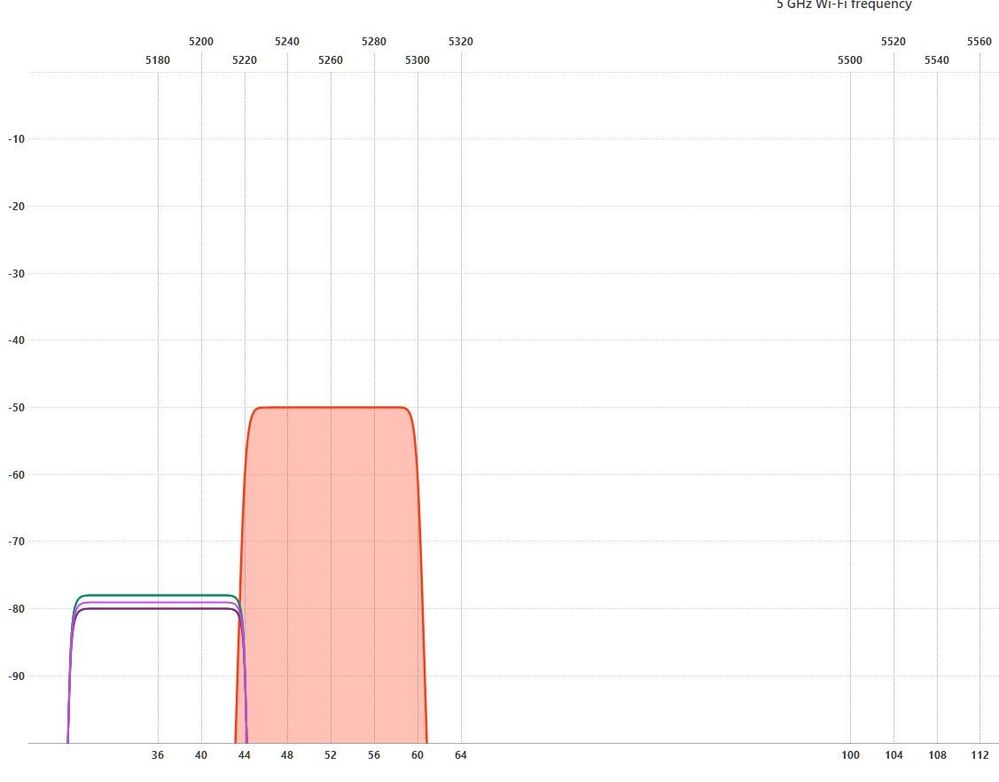
Task: Select channel 40 on the bottom axis
Action: tap(201, 755)
